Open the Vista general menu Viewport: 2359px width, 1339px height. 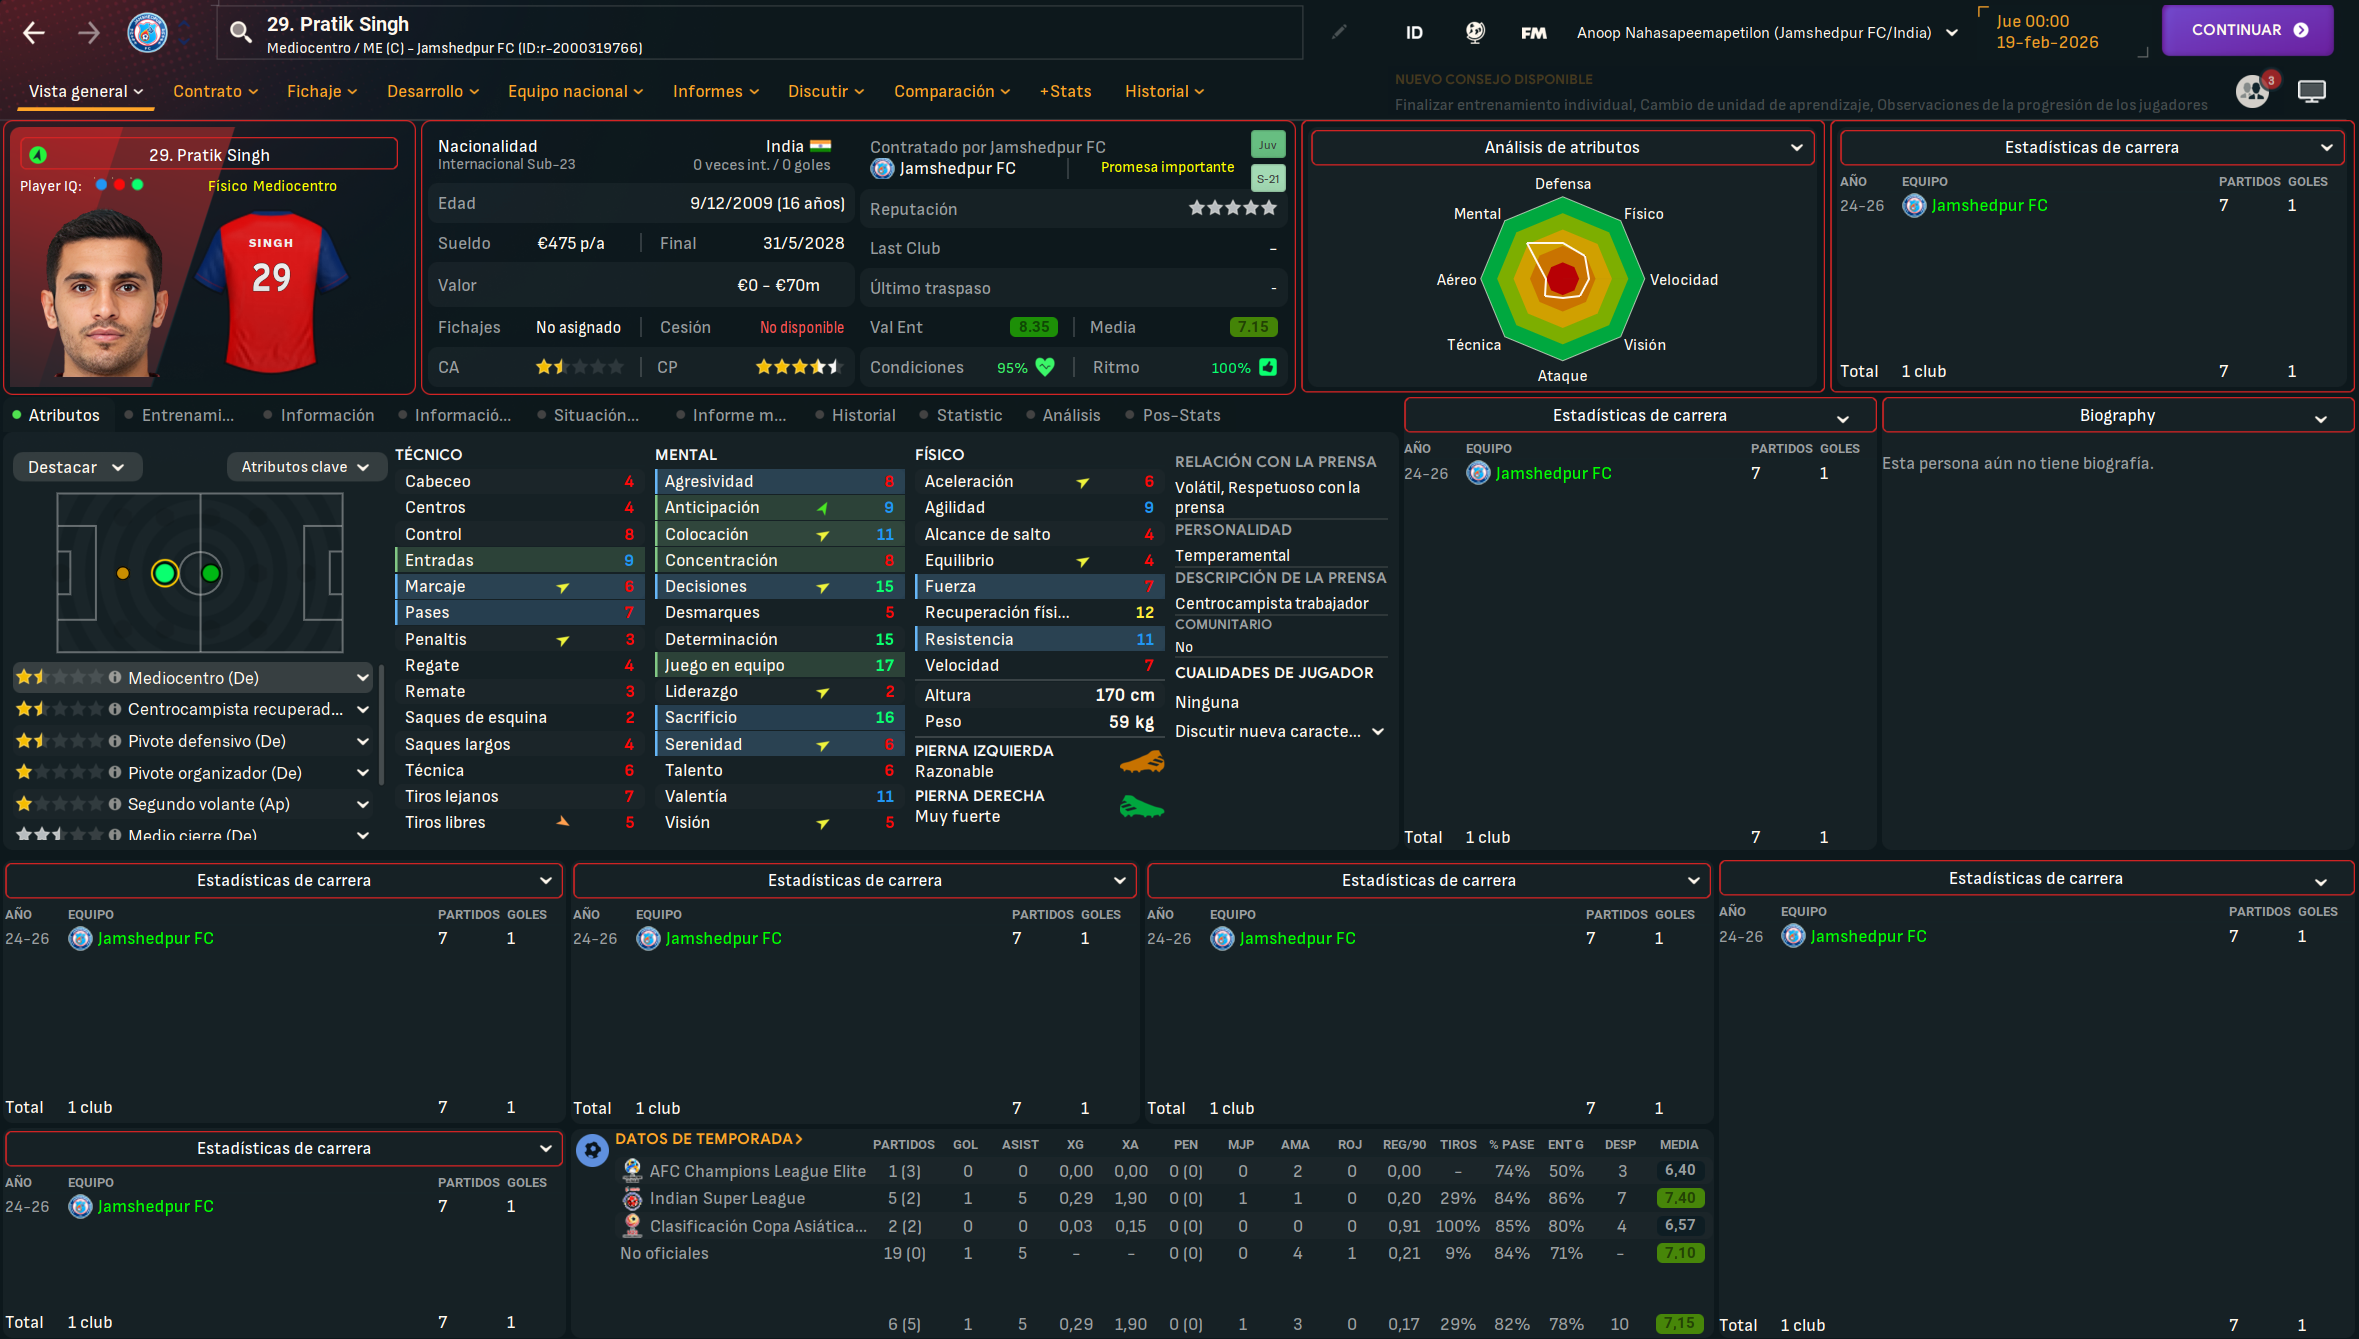tap(86, 91)
